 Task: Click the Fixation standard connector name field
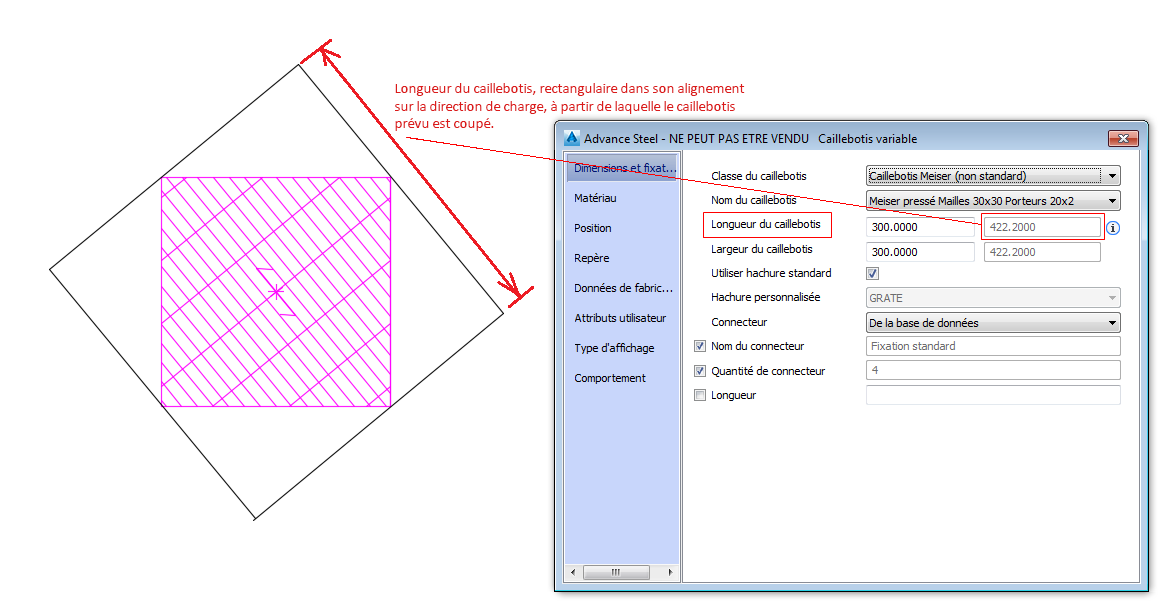click(993, 346)
